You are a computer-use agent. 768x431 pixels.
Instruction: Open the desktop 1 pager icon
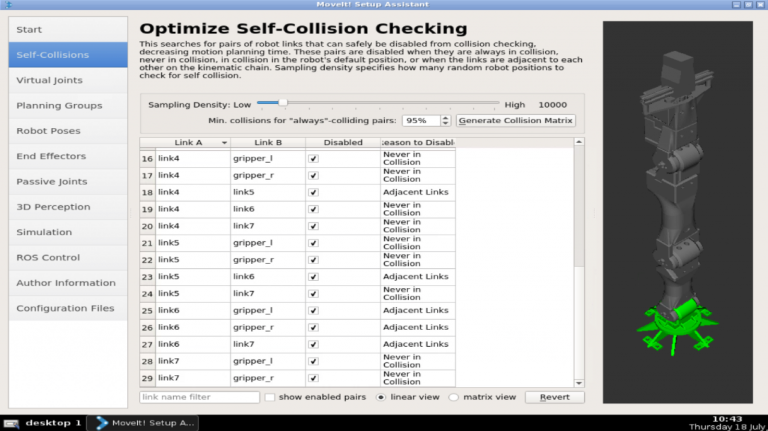[x=11, y=423]
